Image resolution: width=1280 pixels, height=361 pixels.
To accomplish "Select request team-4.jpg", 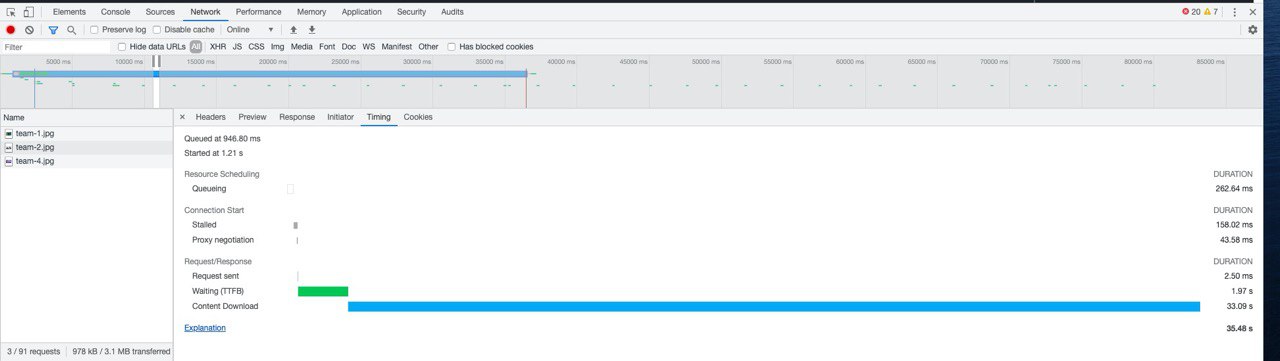I will coord(86,161).
